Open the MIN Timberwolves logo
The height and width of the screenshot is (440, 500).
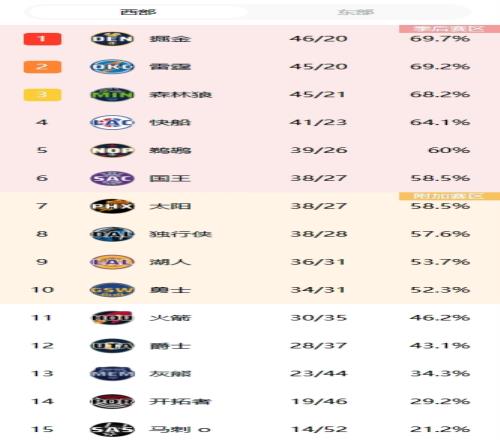click(112, 95)
